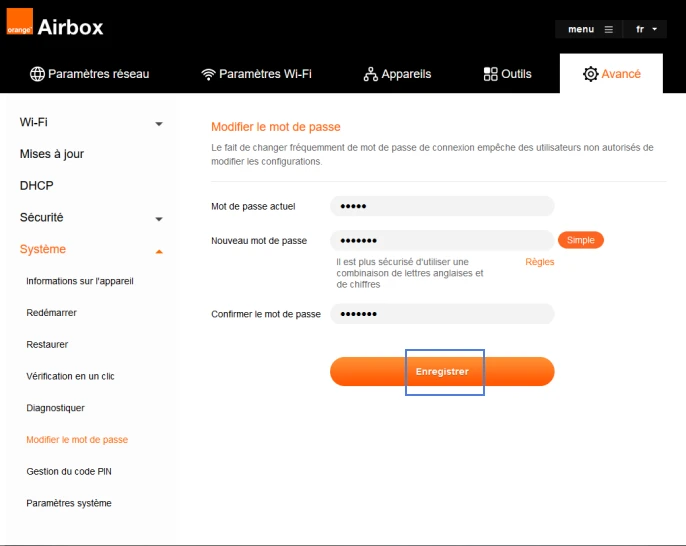Open Mises à jour in sidebar
This screenshot has width=686, height=546.
point(52,154)
